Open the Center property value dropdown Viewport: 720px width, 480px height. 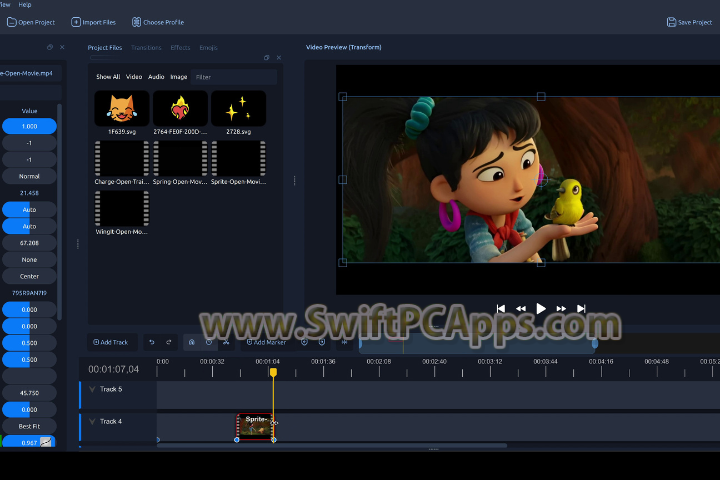click(x=29, y=277)
